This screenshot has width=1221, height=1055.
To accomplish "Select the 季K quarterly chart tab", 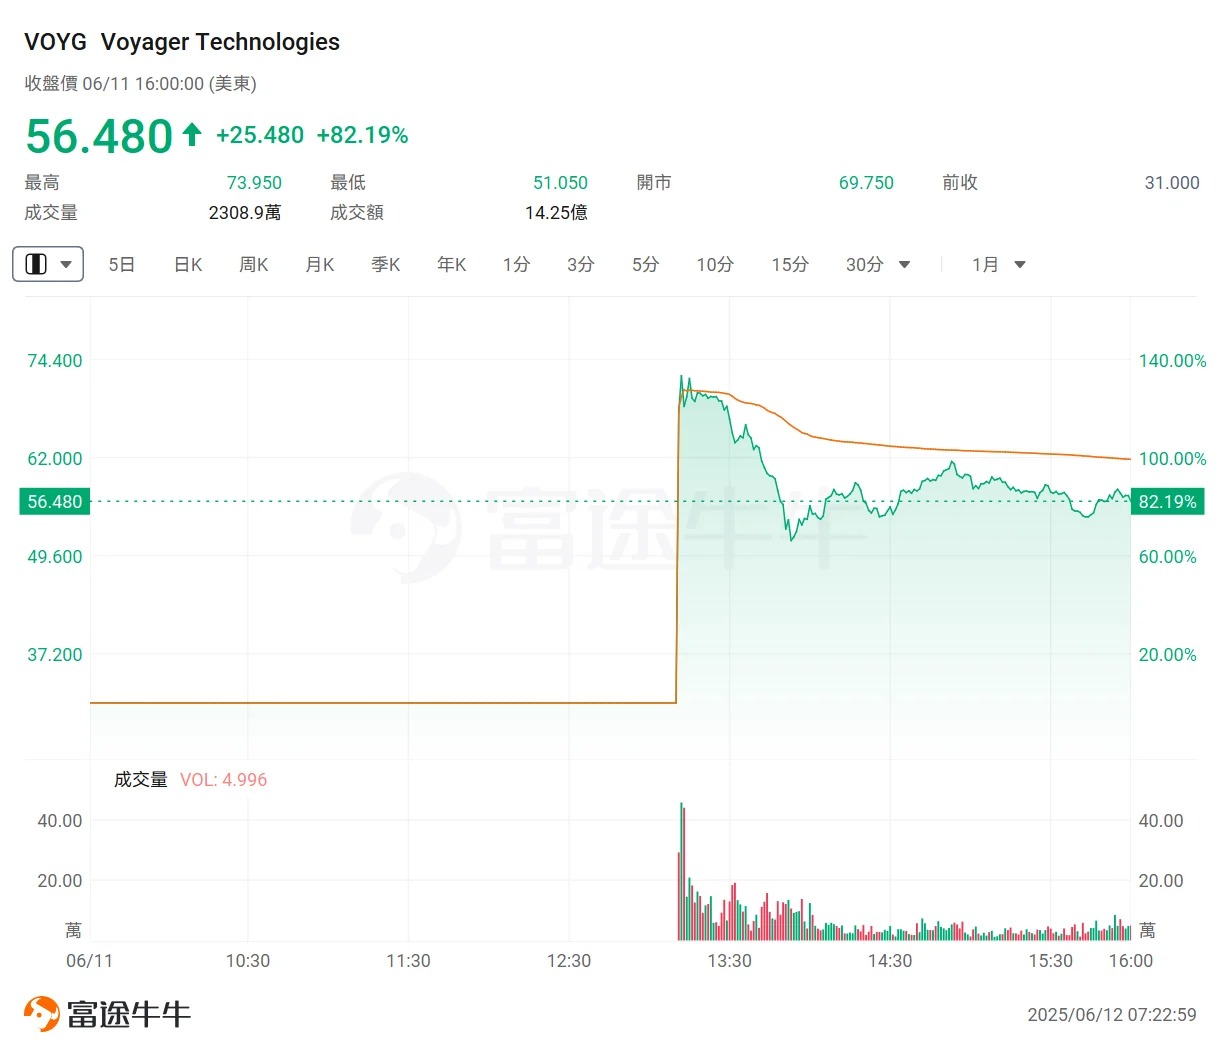I will 385,265.
